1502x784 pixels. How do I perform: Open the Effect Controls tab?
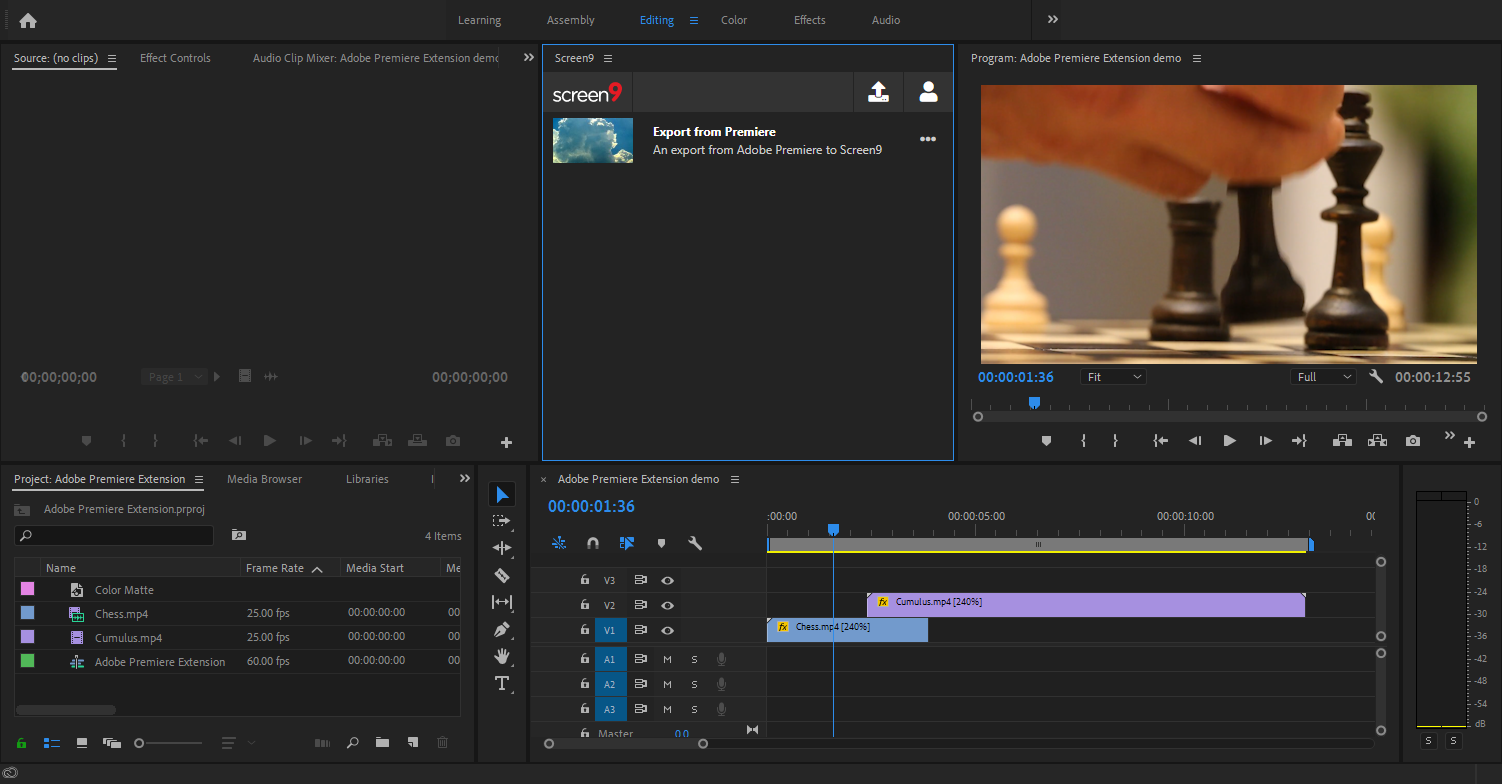coord(175,58)
